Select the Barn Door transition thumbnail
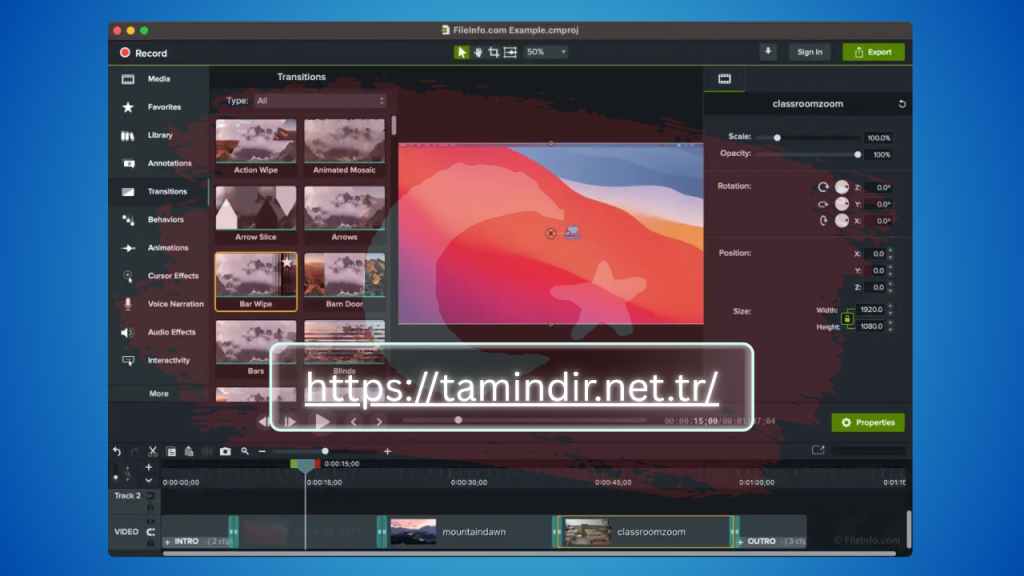The width and height of the screenshot is (1024, 576). [344, 275]
